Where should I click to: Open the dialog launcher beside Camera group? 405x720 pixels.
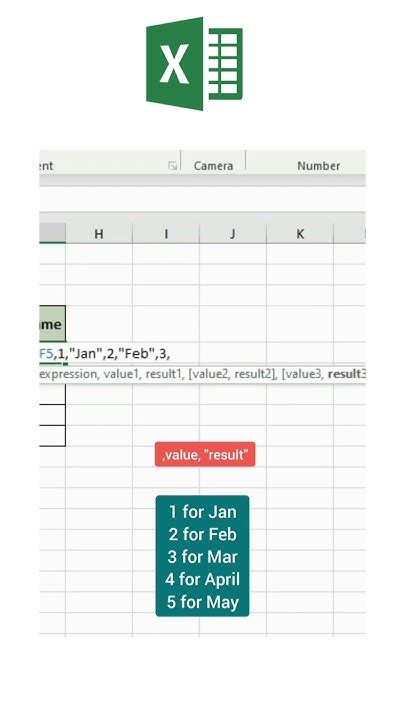point(173,166)
